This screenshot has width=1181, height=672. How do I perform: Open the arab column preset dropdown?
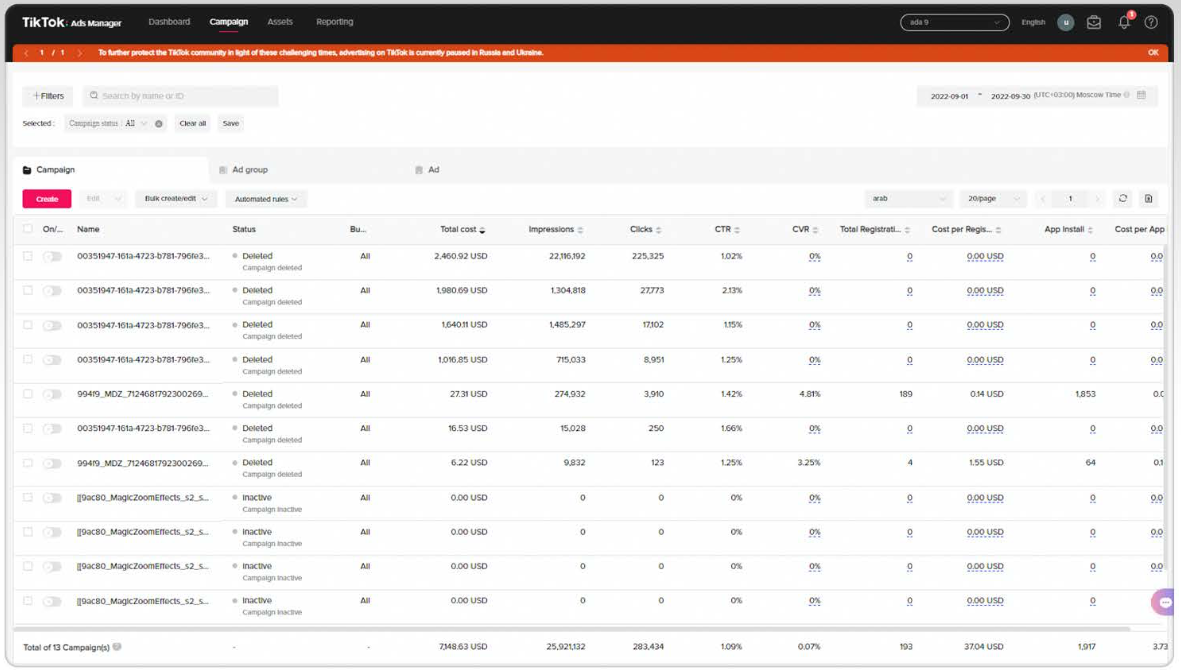point(908,199)
